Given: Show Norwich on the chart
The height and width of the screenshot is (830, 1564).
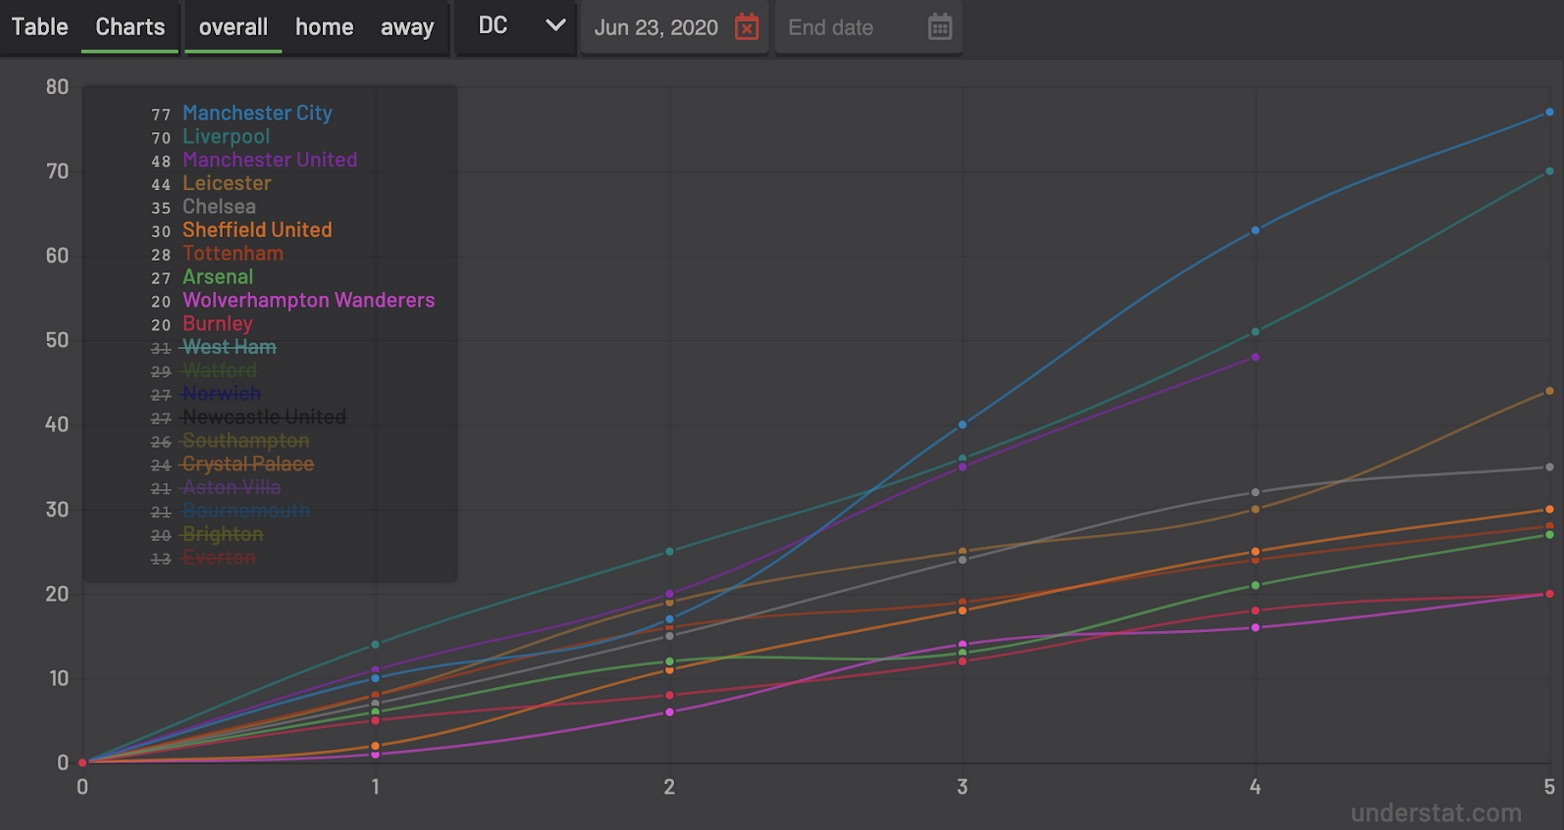Looking at the screenshot, I should point(222,394).
